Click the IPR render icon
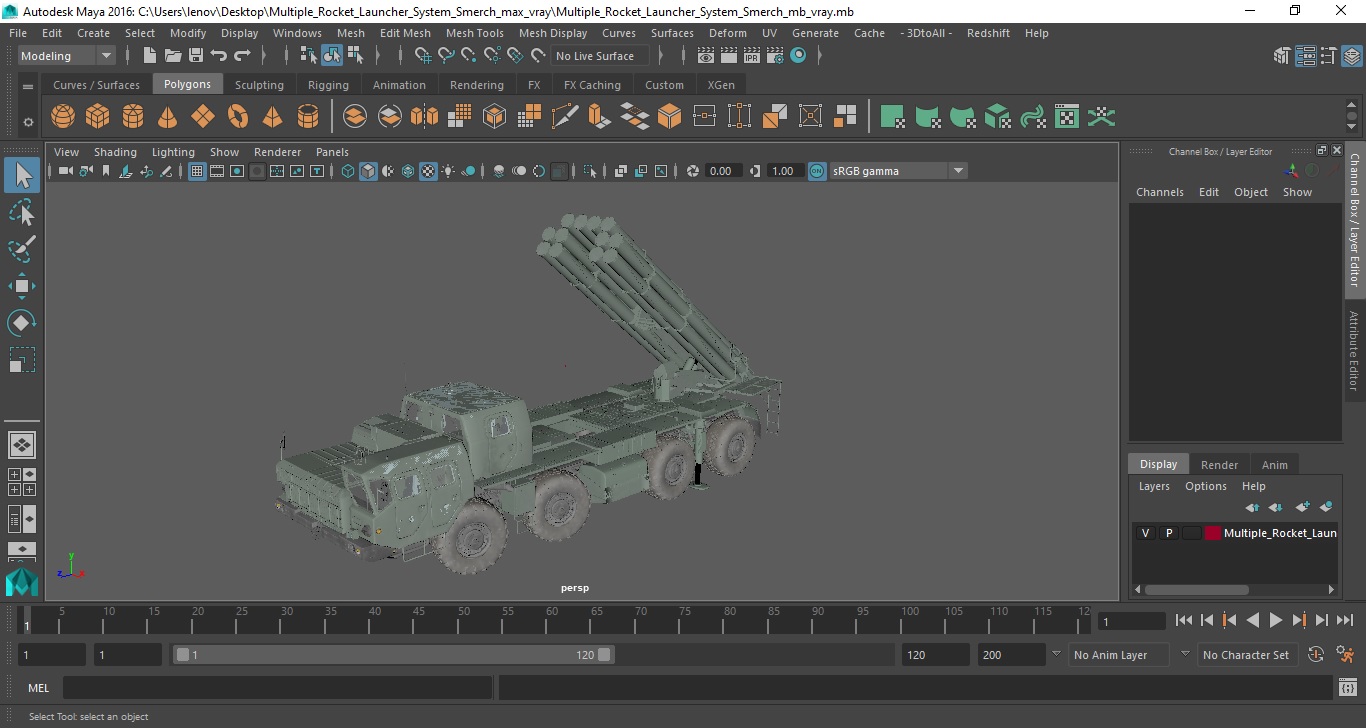This screenshot has width=1366, height=728. point(754,56)
